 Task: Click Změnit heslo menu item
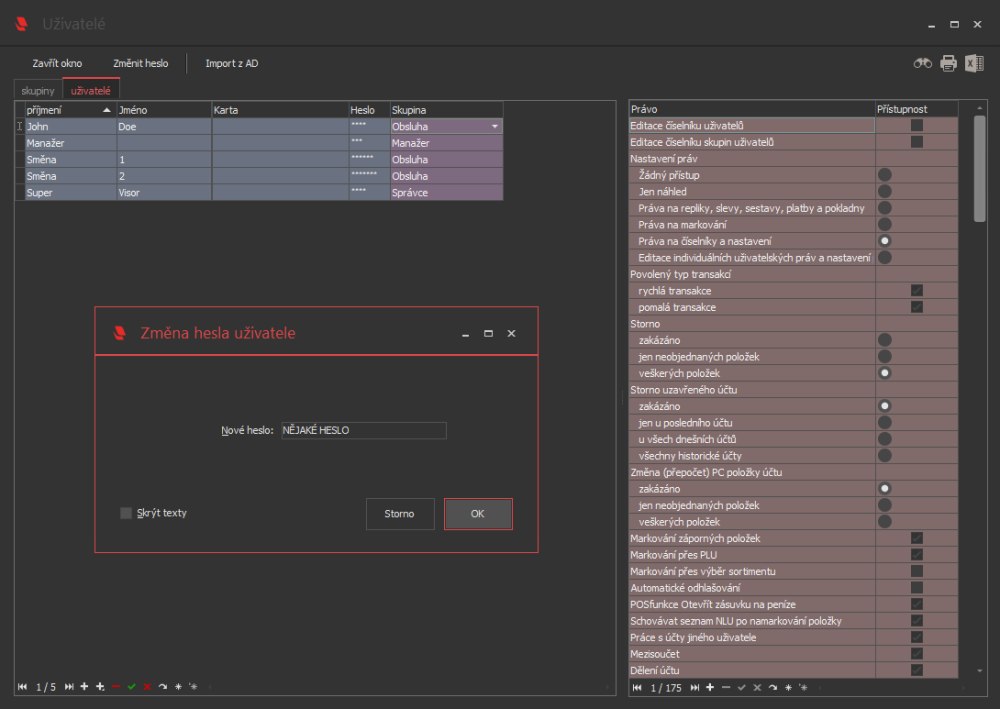click(140, 63)
